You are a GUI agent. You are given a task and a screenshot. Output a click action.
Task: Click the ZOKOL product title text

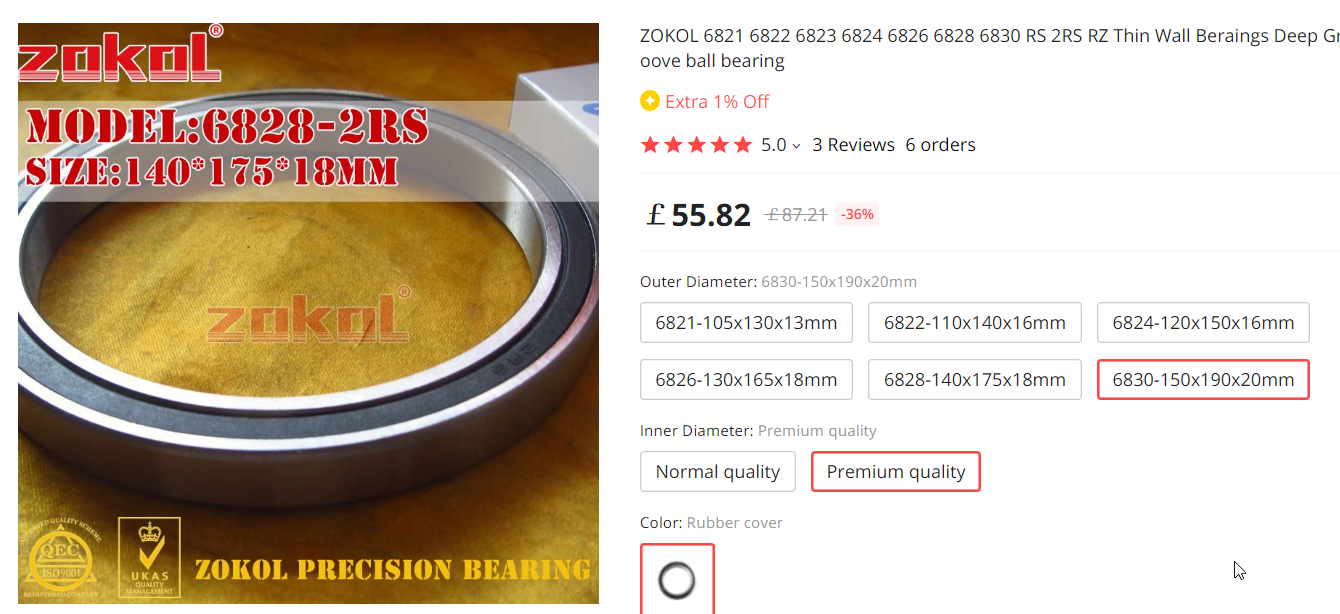pos(989,48)
